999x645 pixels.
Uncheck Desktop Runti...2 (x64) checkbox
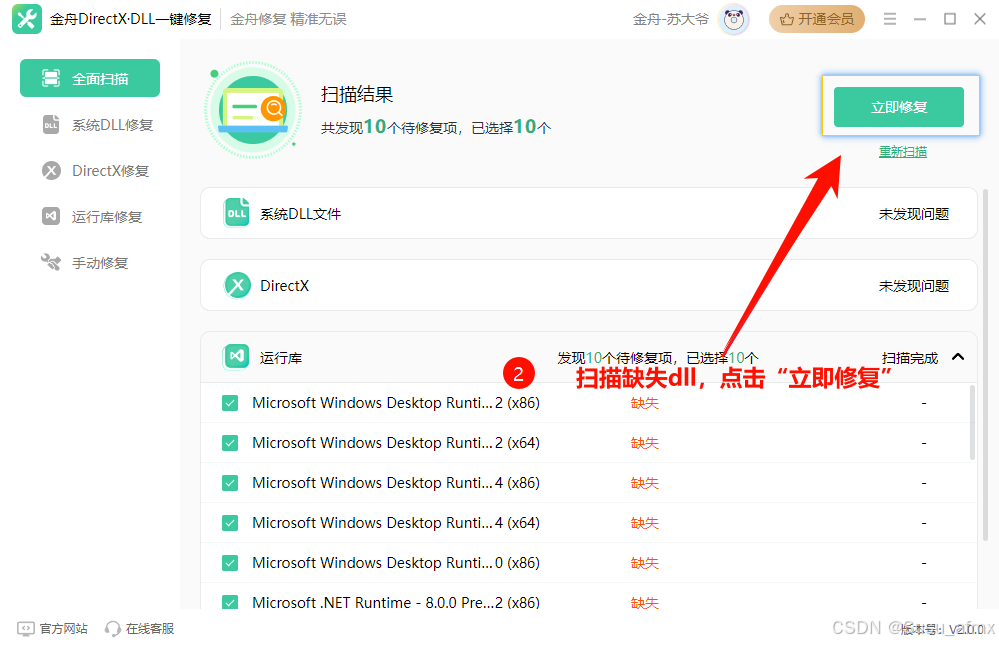[230, 443]
